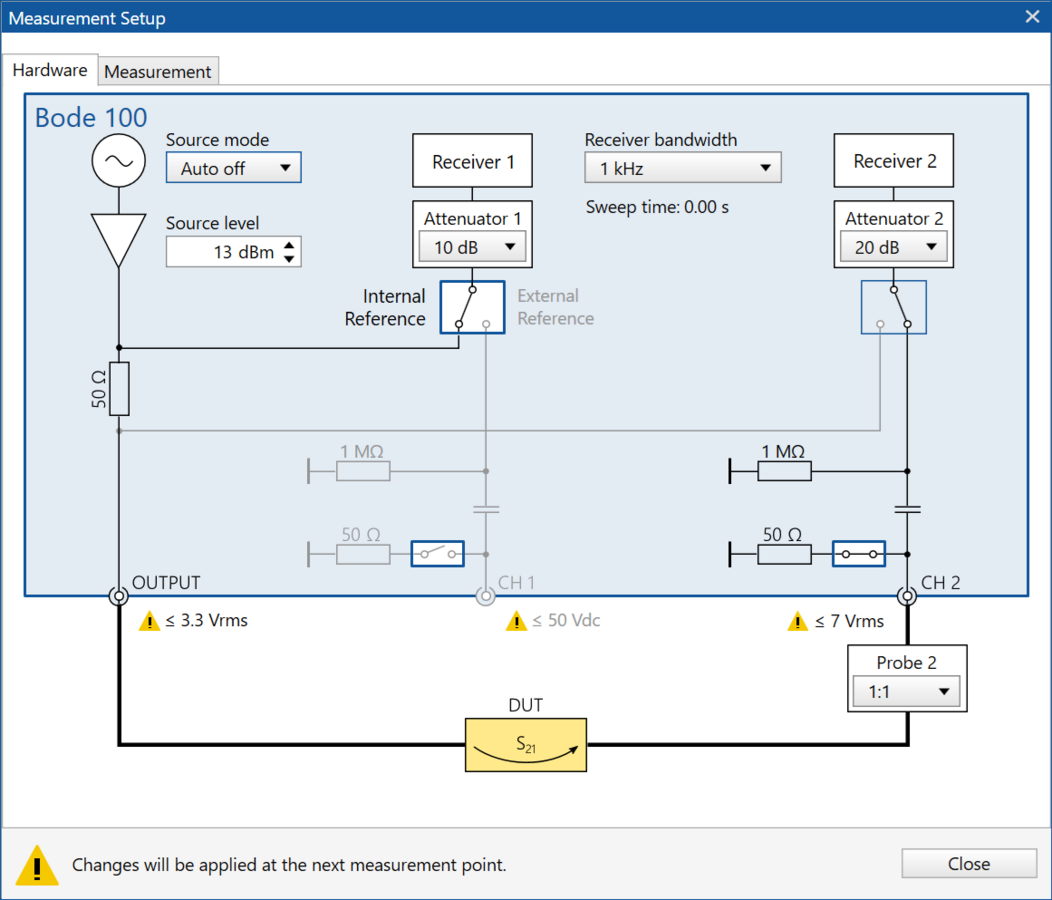Click the Sweep time: 0.00 s text

(x=657, y=207)
